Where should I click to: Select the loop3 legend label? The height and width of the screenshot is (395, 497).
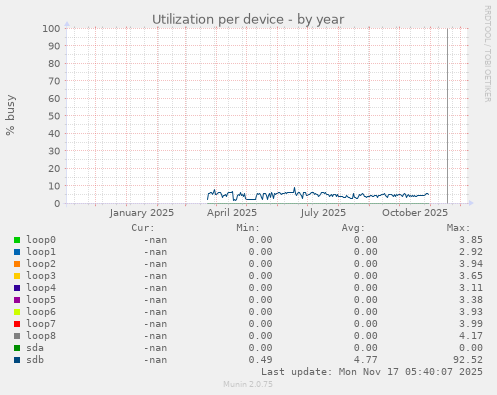pyautogui.click(x=41, y=276)
